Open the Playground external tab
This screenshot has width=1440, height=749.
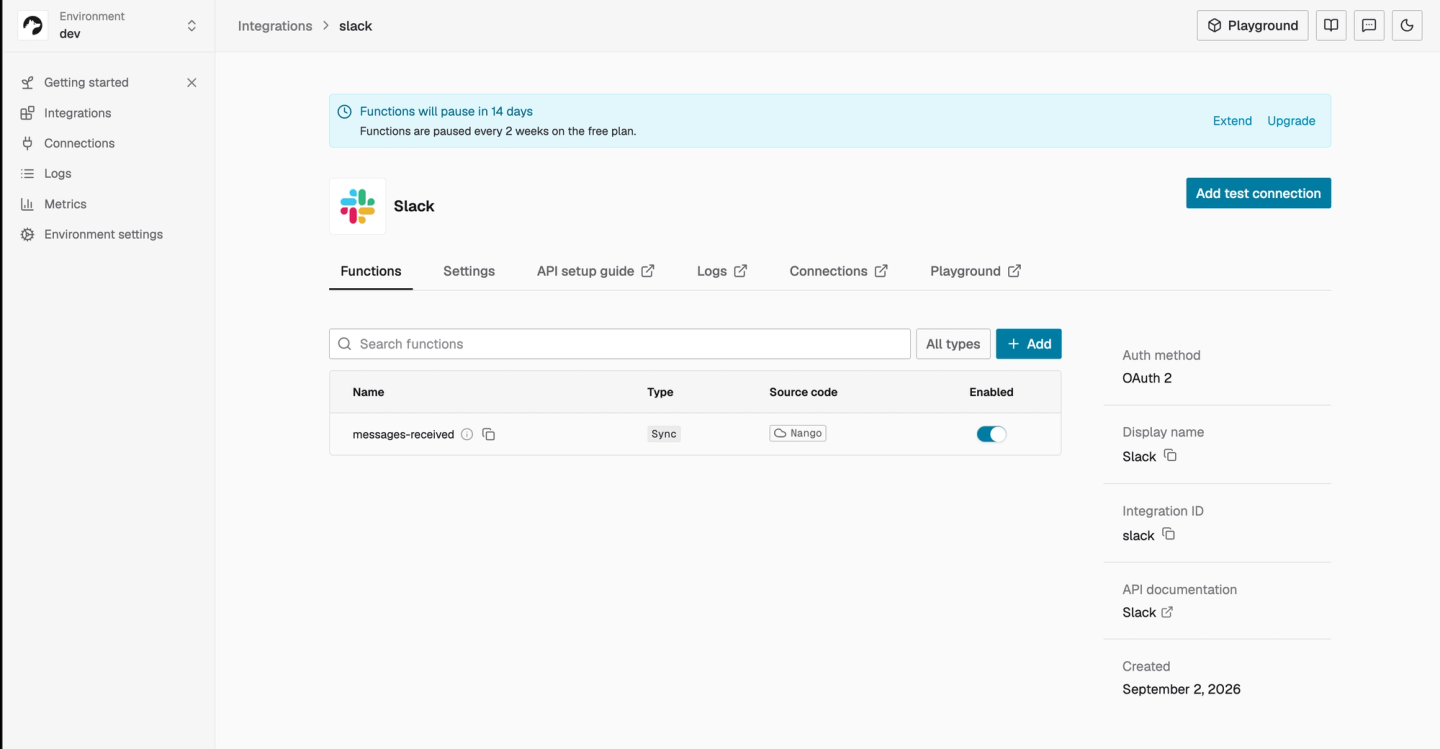[975, 271]
